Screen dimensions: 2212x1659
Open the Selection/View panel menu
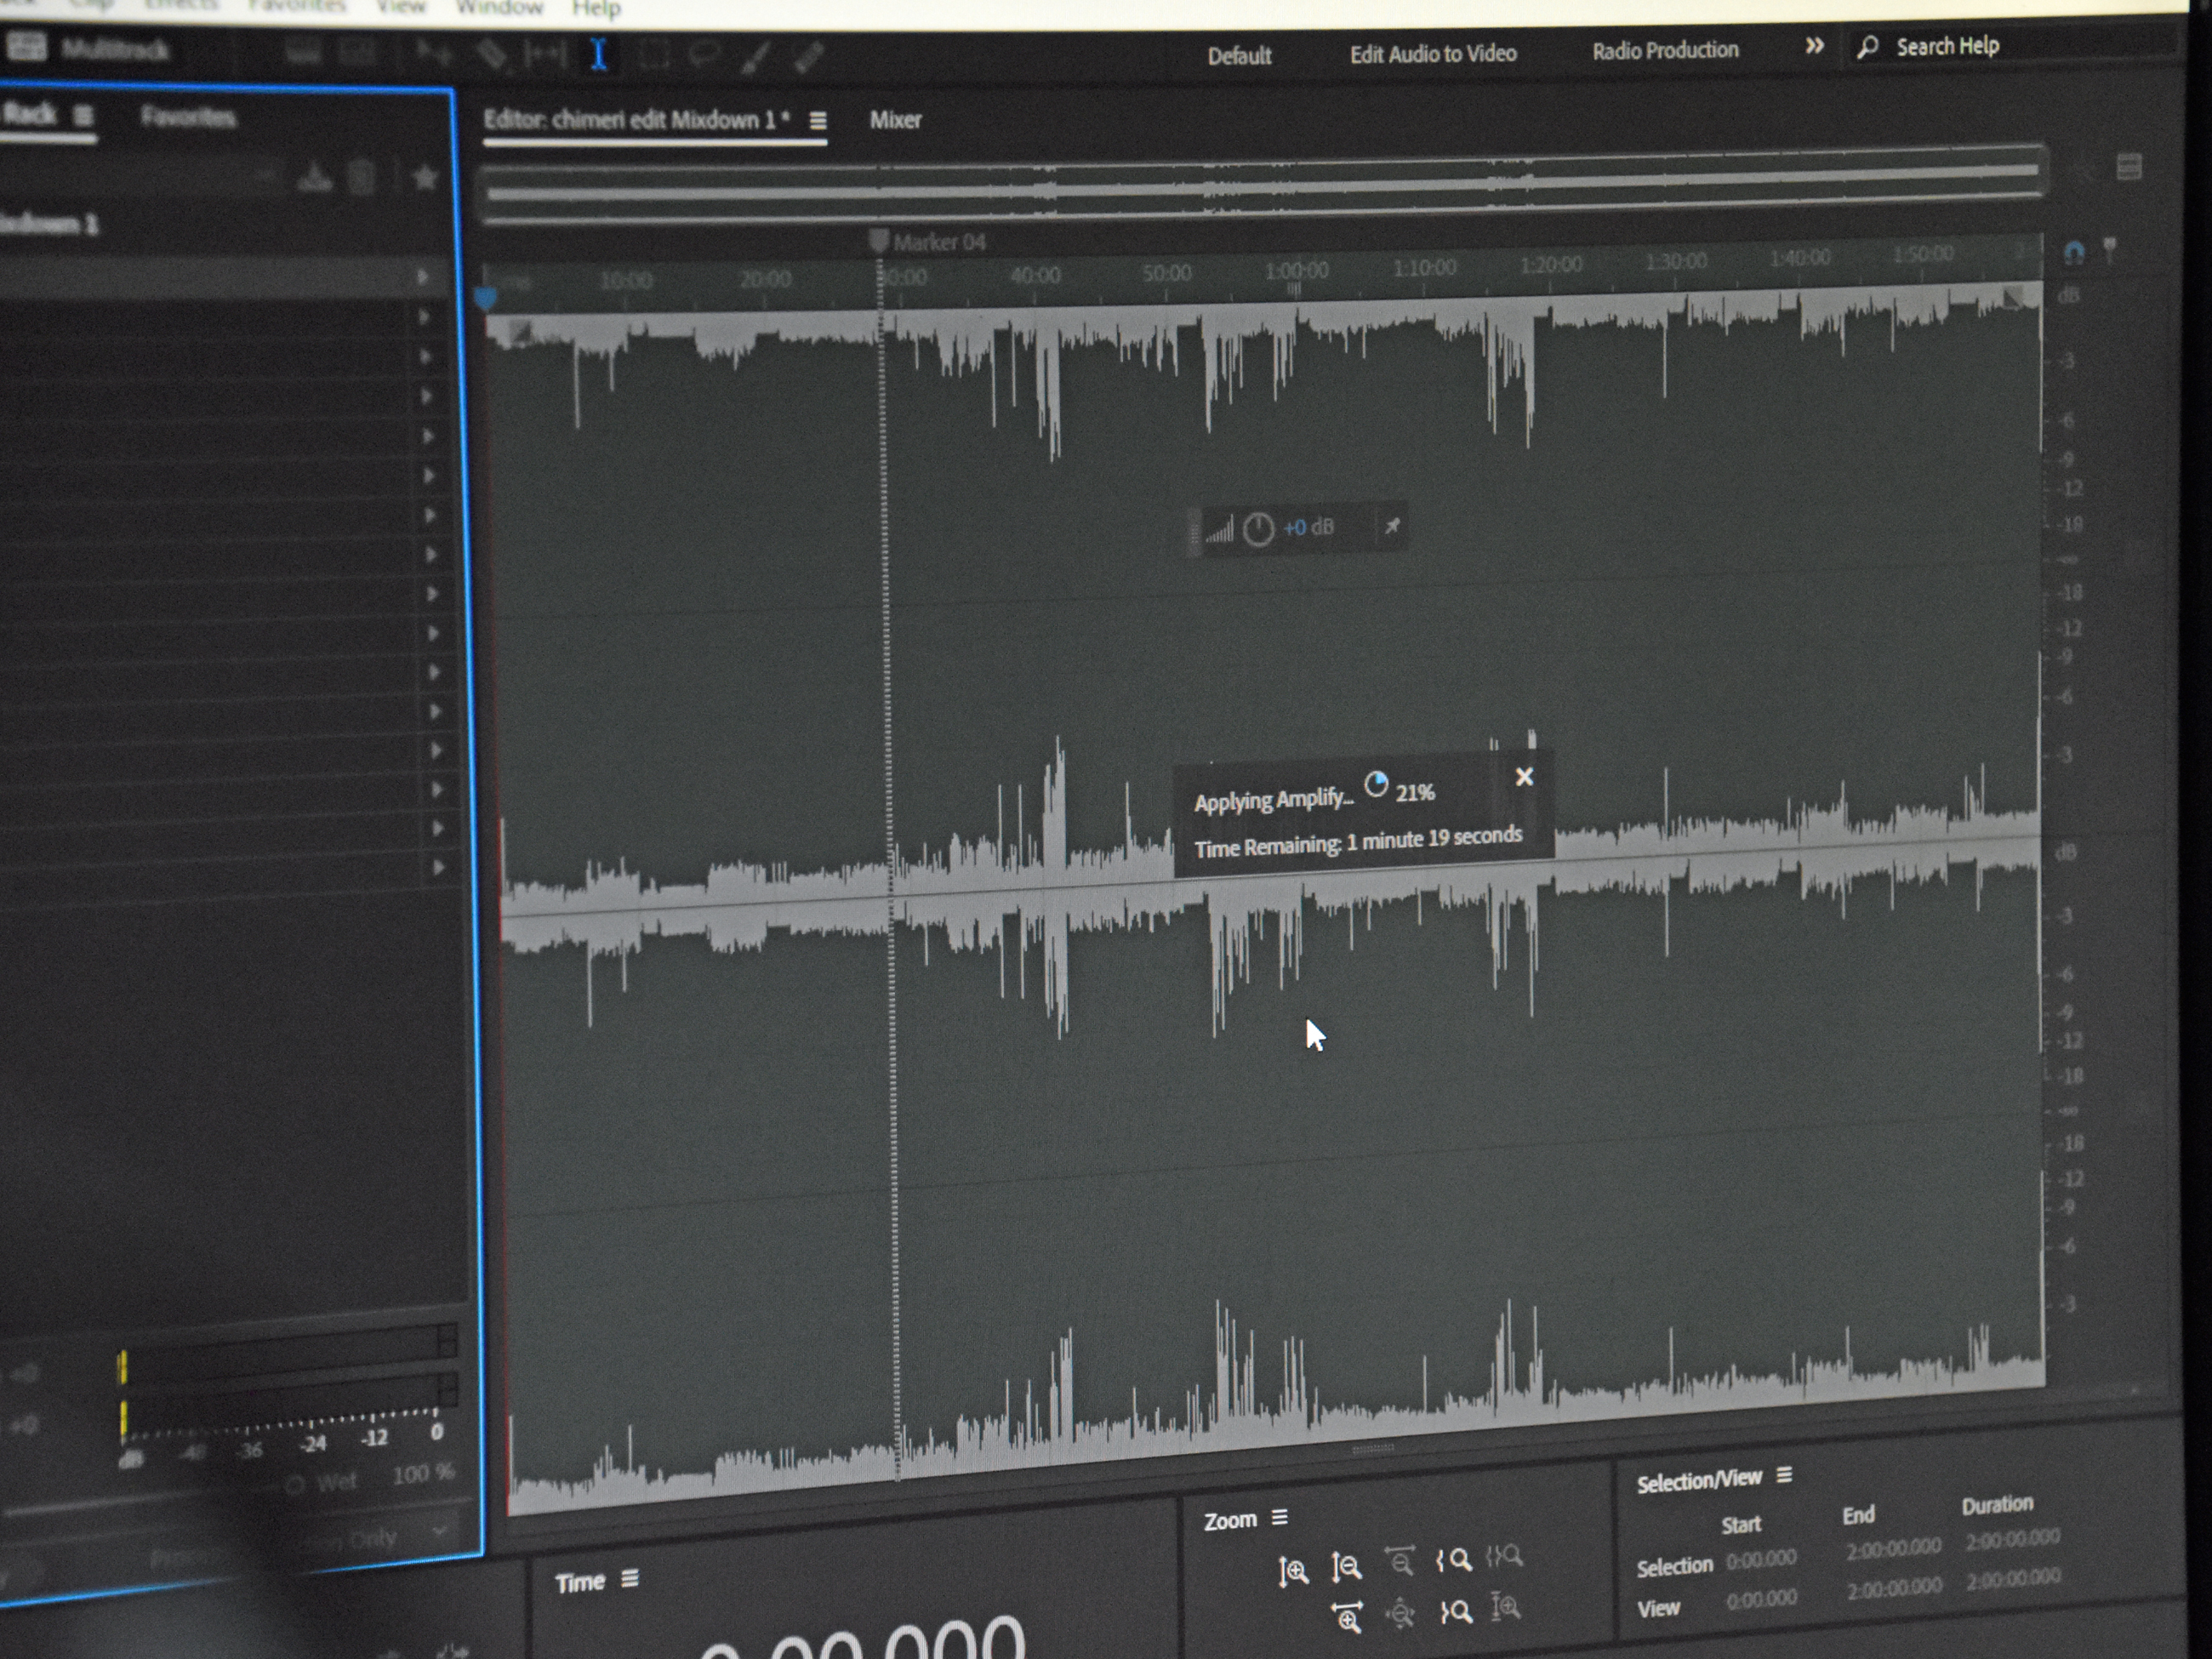[1784, 1475]
